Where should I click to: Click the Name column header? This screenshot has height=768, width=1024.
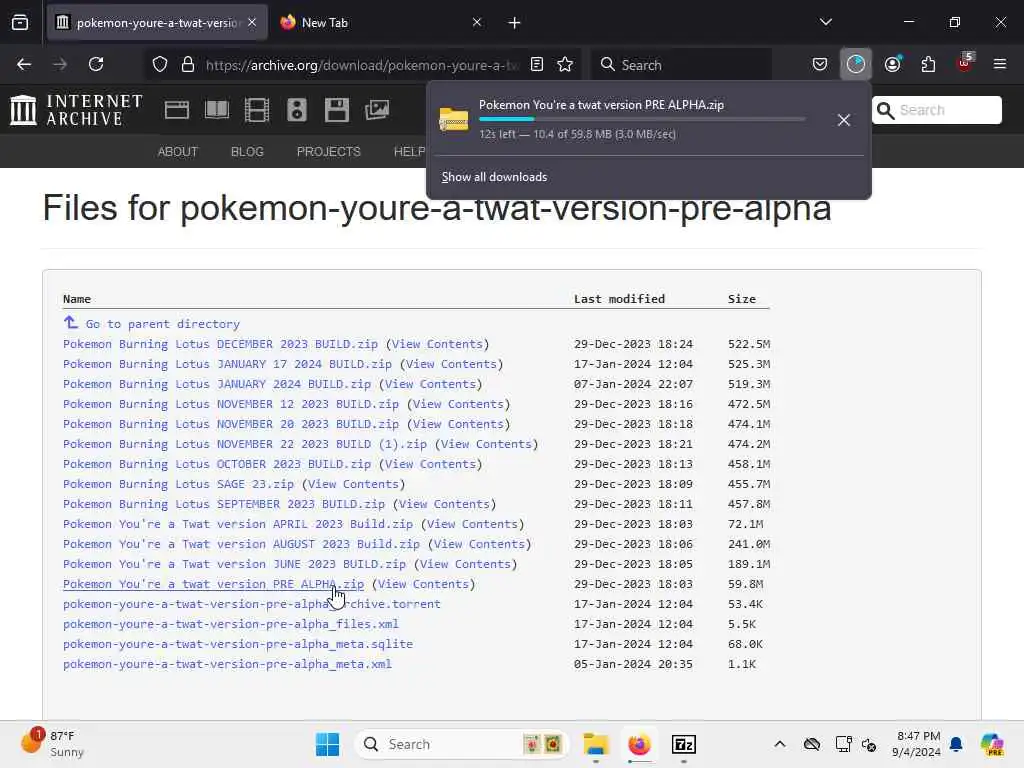point(76,299)
